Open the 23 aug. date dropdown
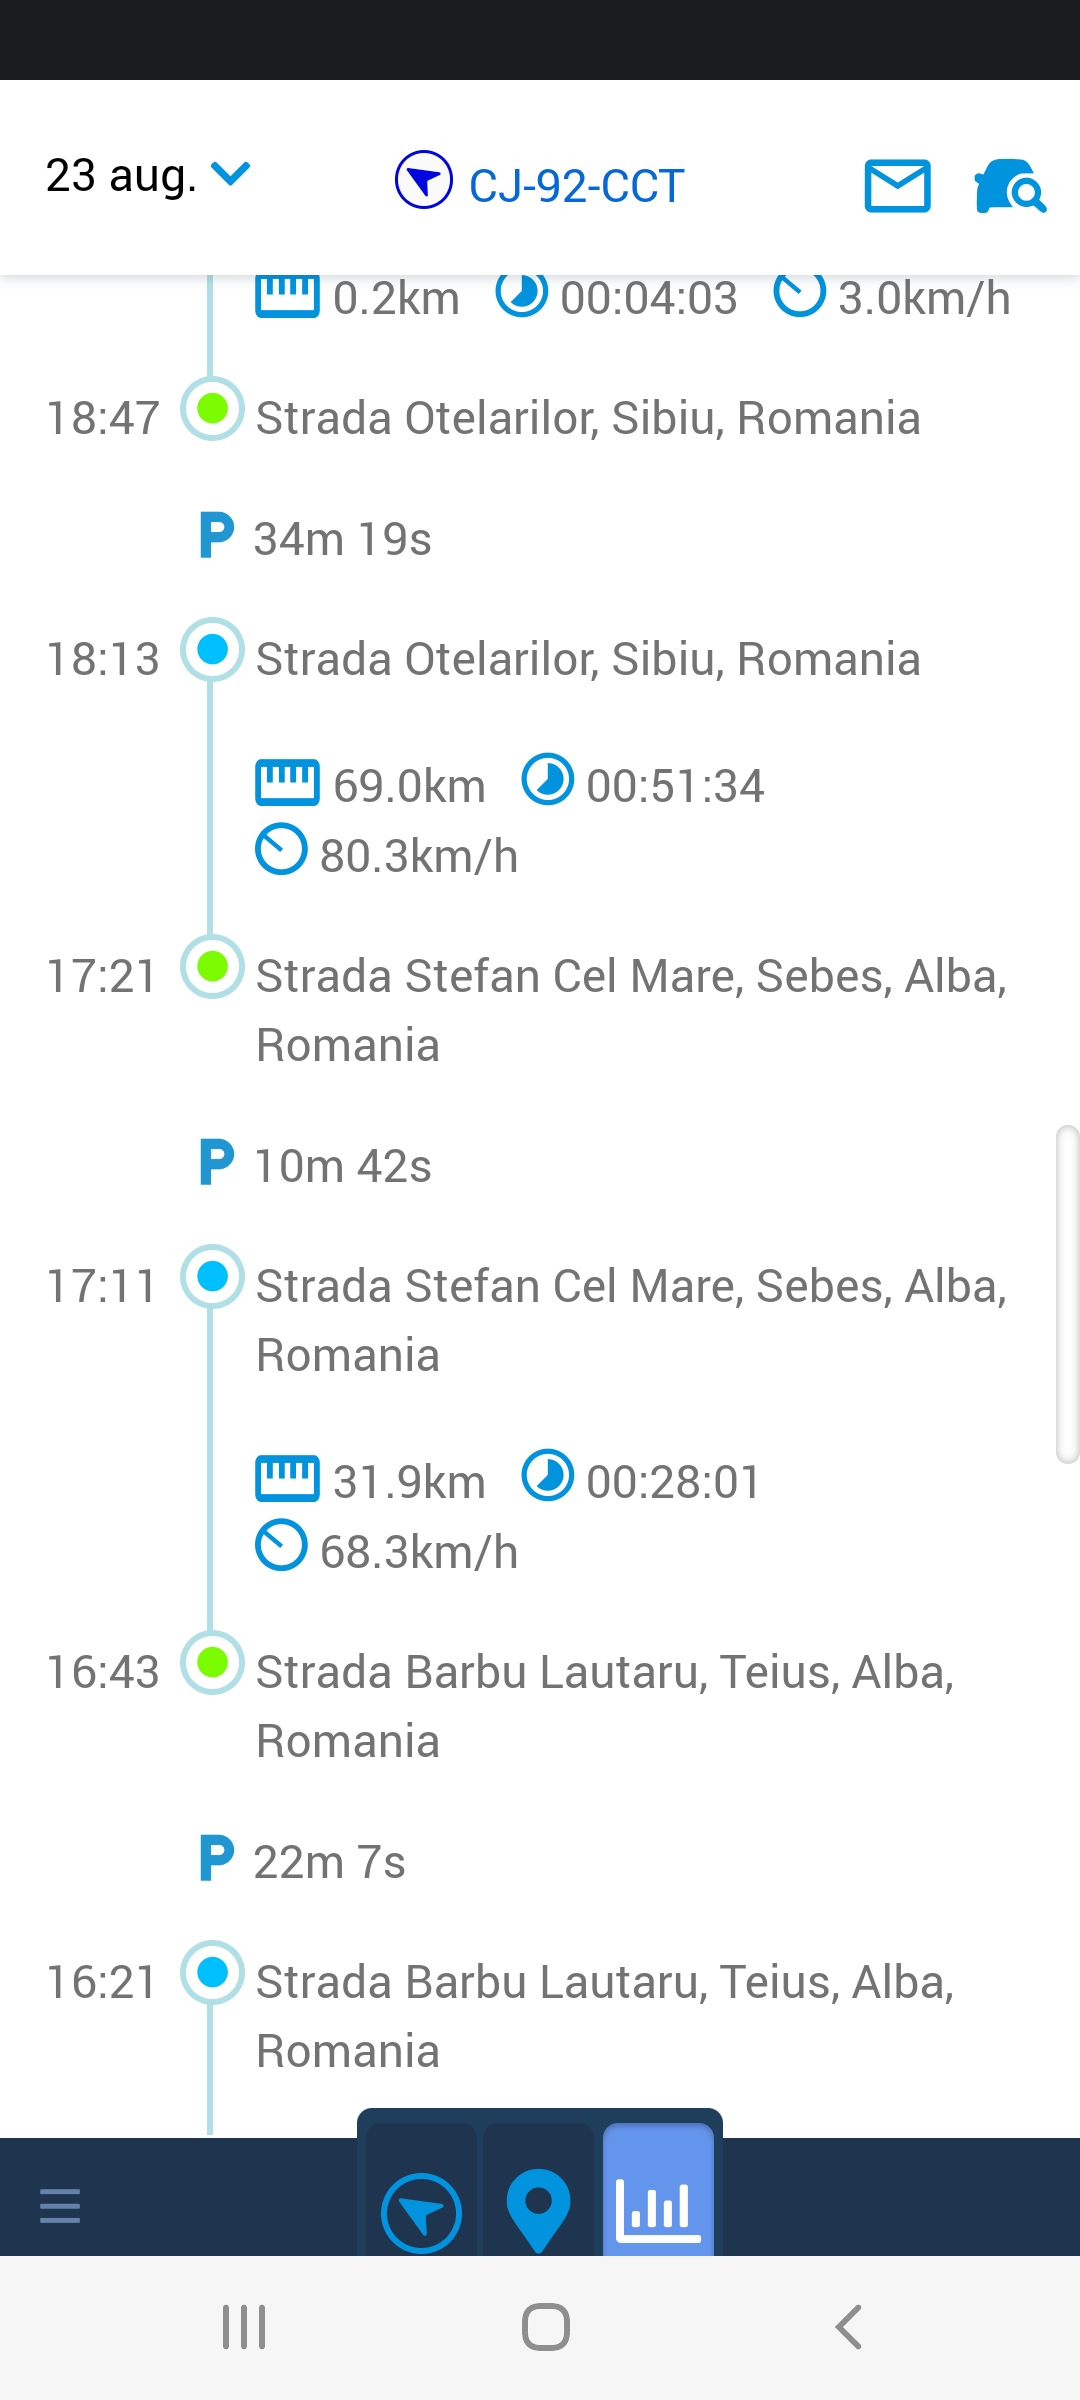 [x=148, y=176]
